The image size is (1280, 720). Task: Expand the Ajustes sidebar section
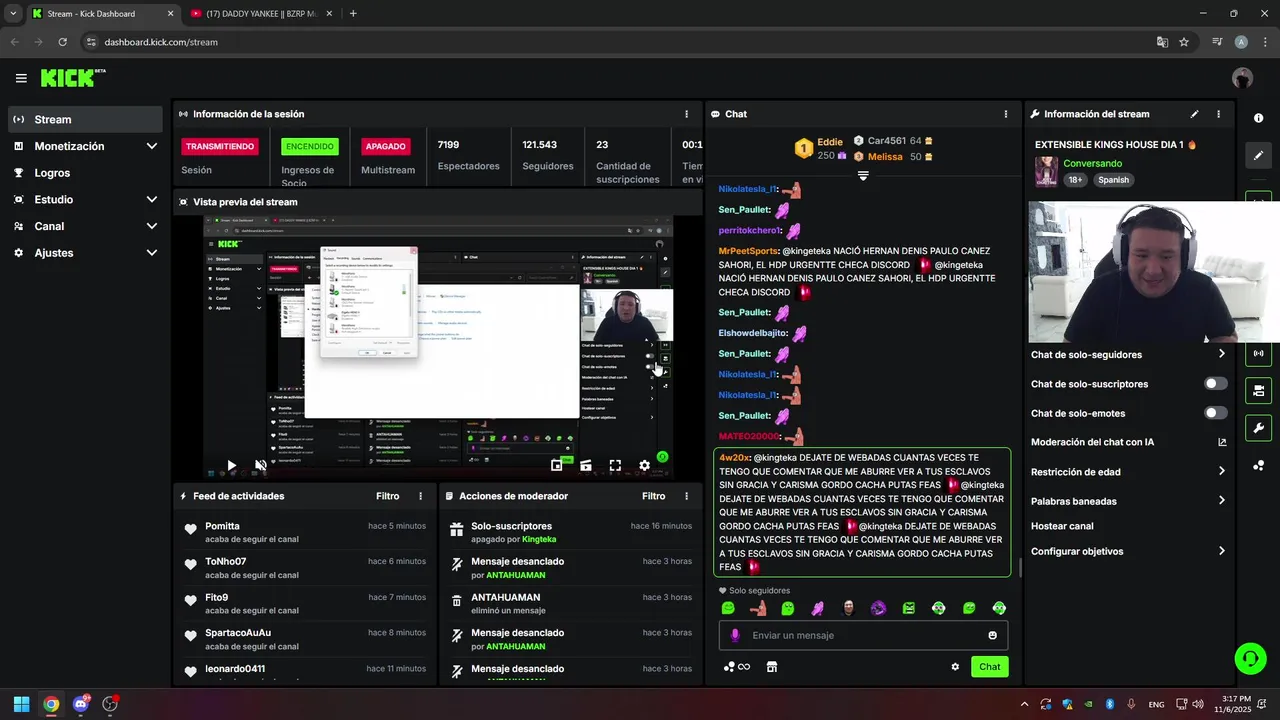pos(152,253)
